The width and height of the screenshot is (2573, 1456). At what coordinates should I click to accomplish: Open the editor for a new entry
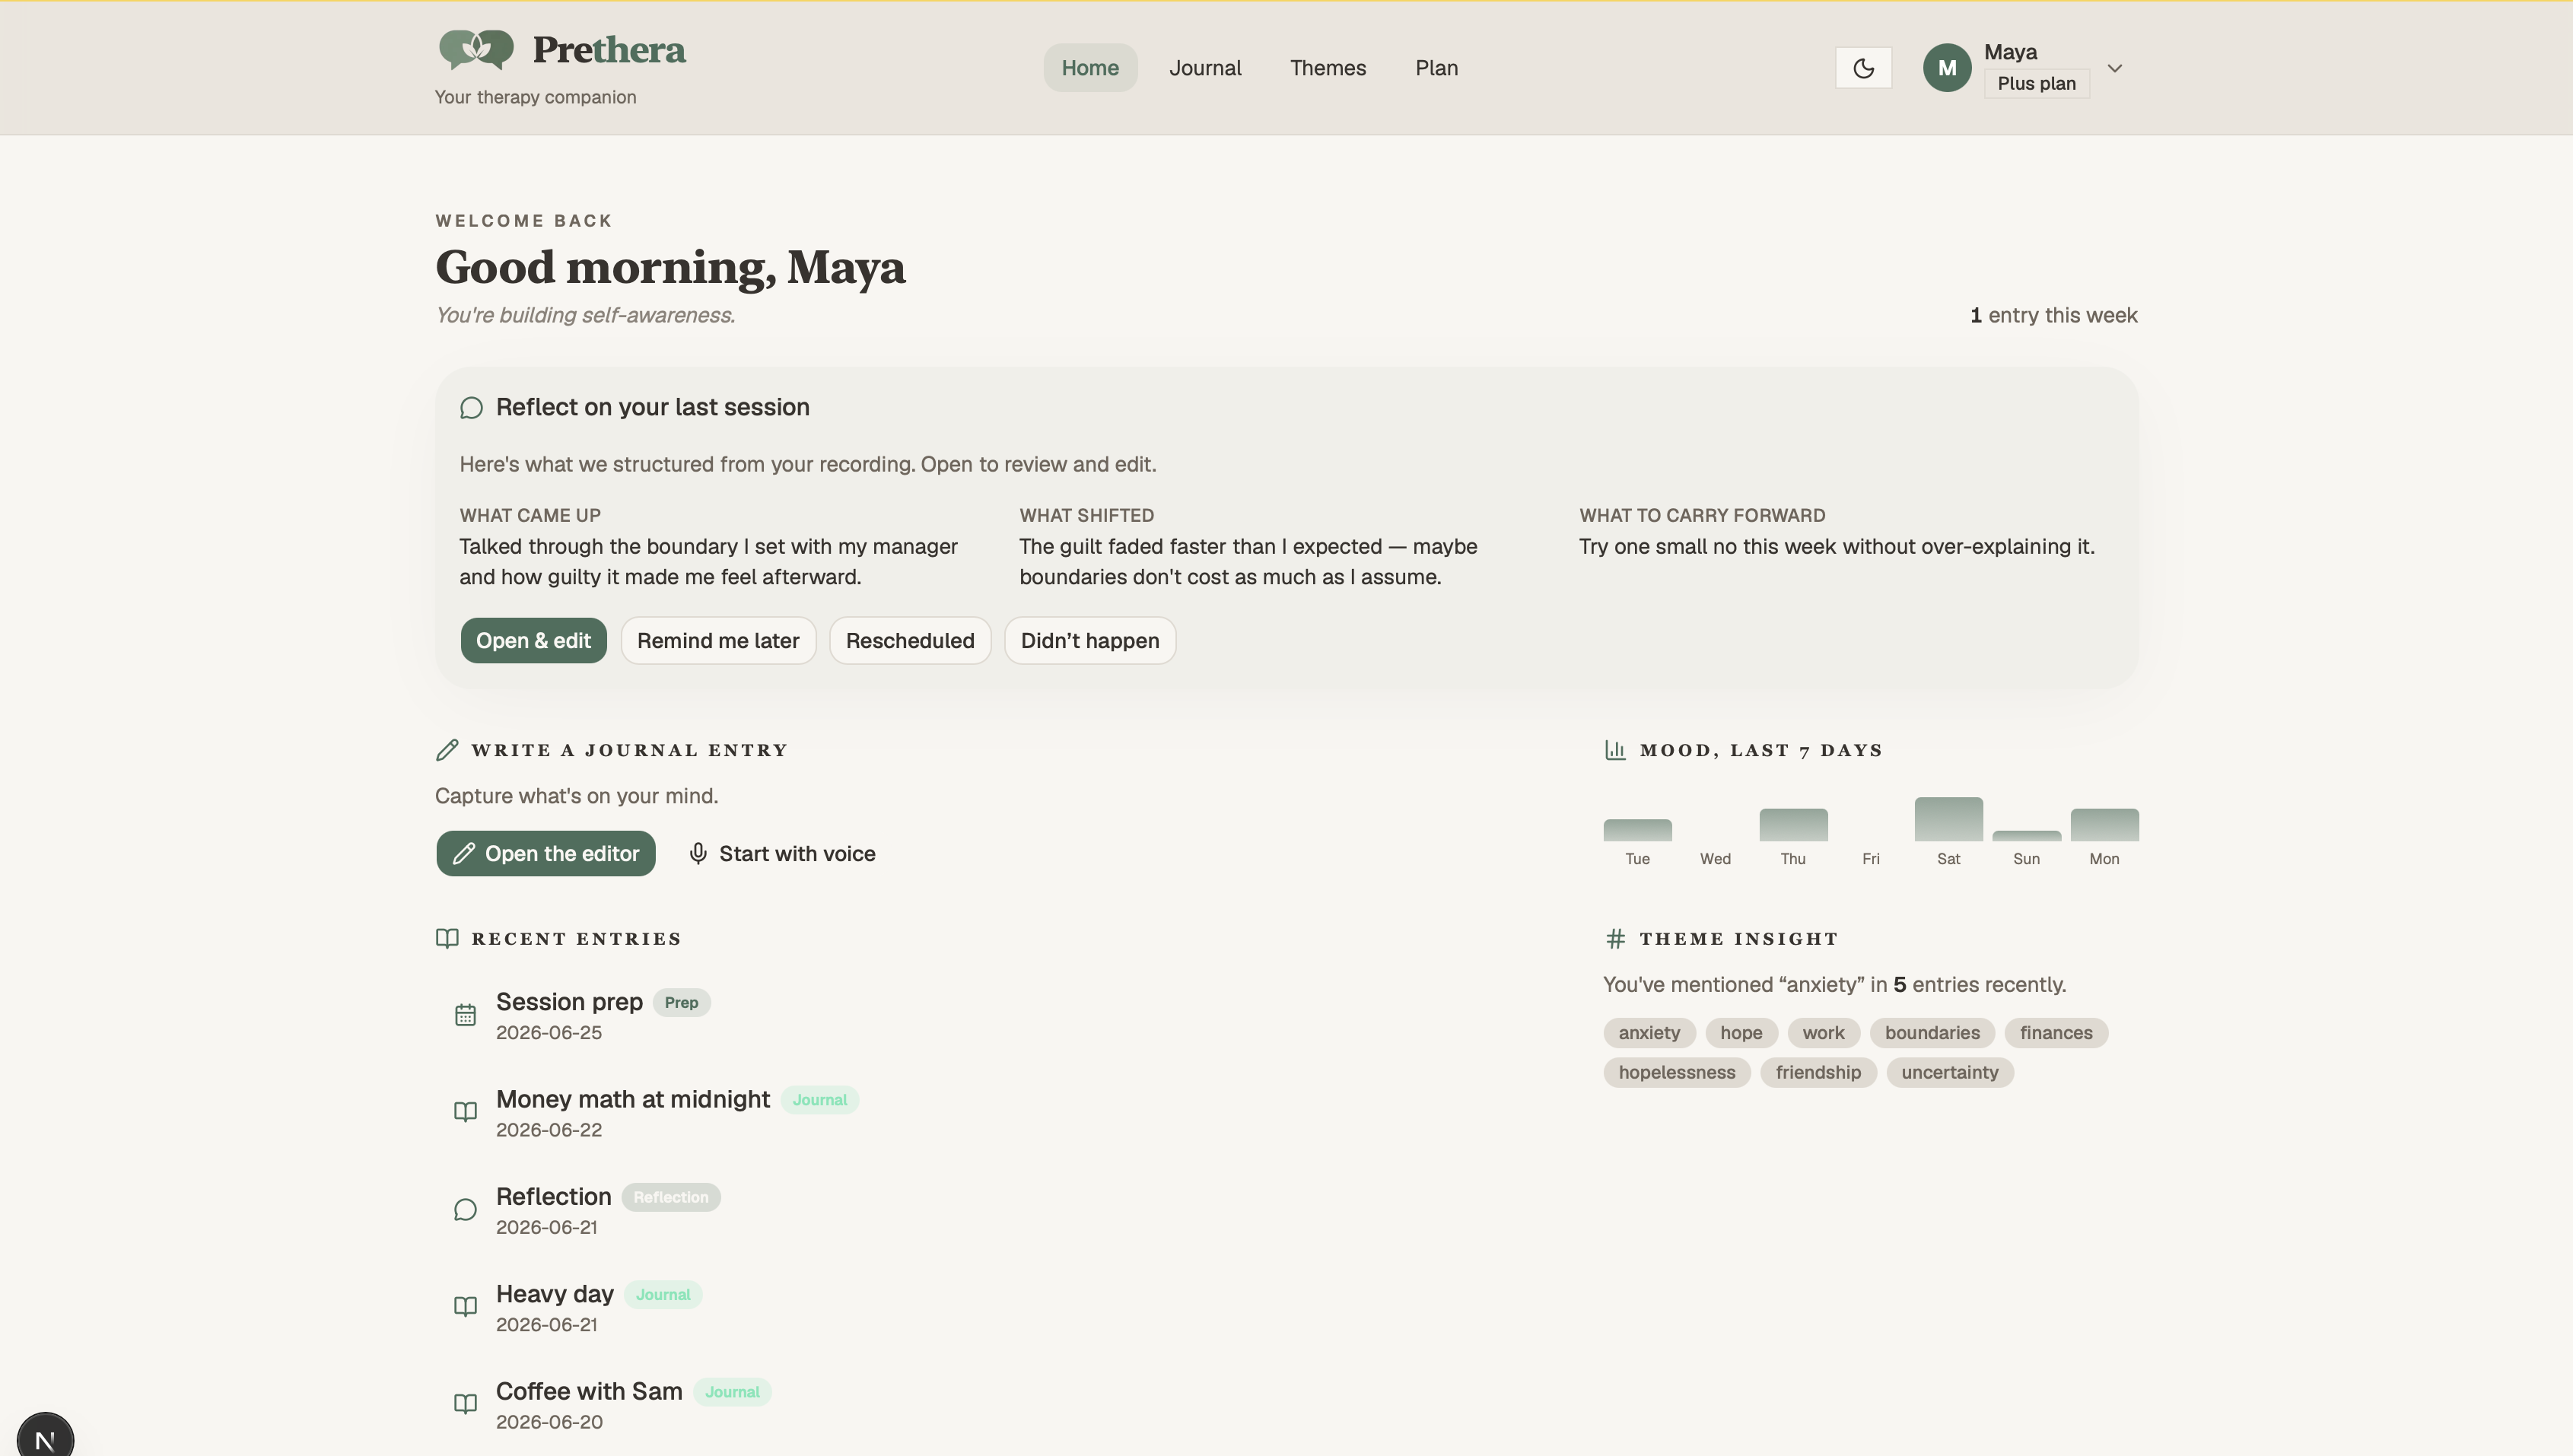pos(546,854)
